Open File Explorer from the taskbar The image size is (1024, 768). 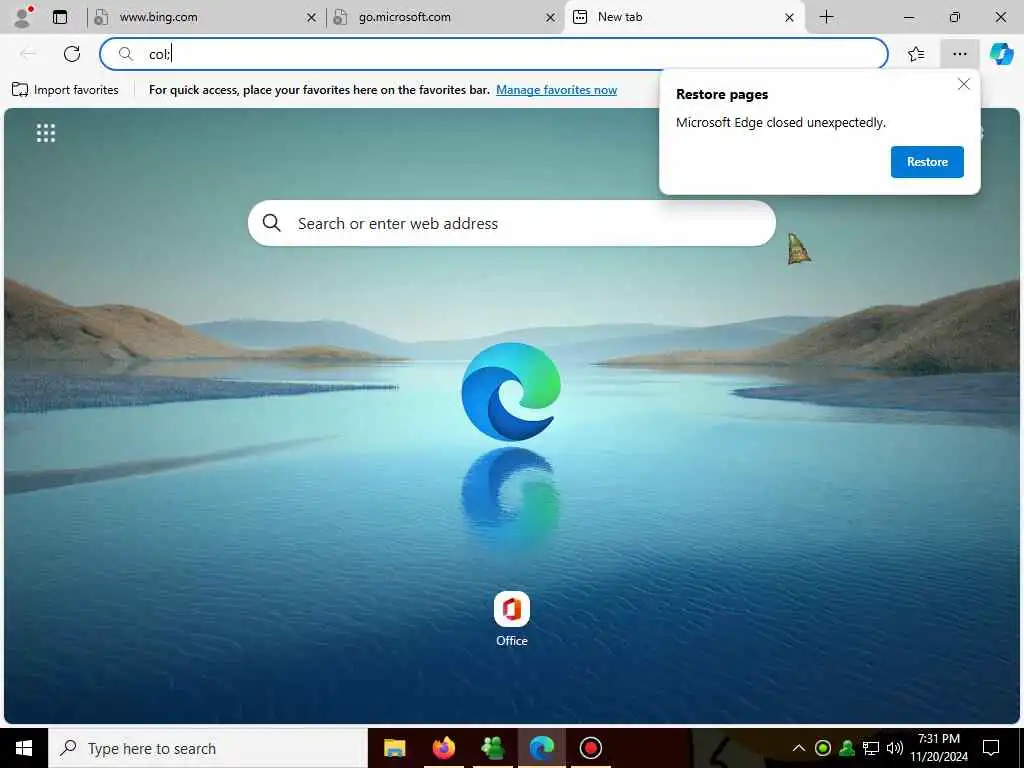tap(394, 748)
